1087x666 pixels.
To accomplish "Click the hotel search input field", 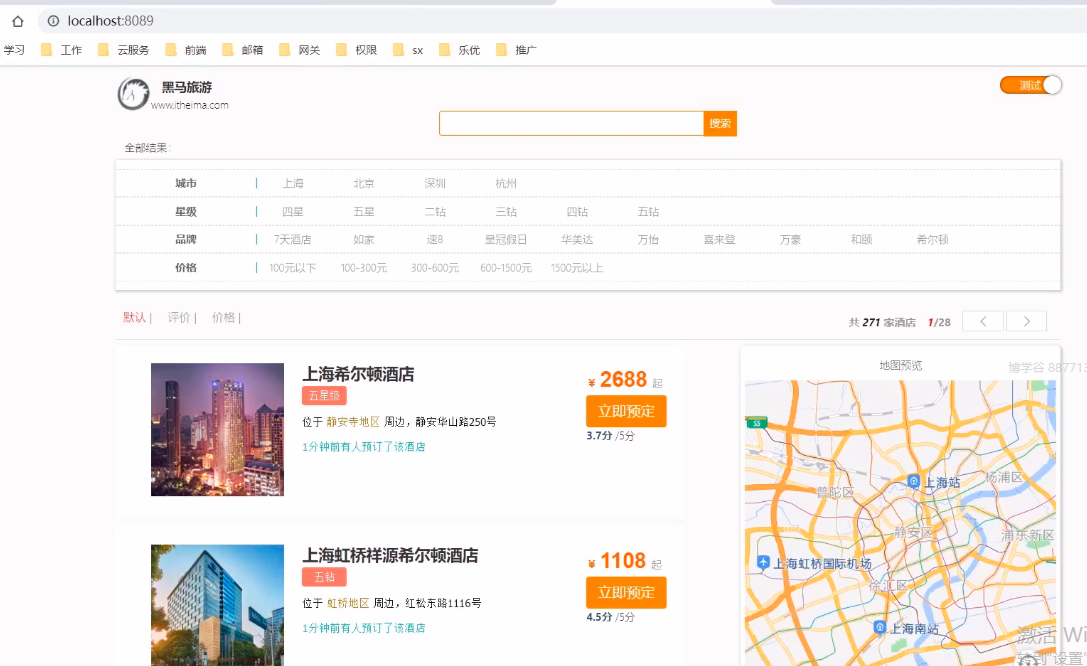I will [x=571, y=123].
